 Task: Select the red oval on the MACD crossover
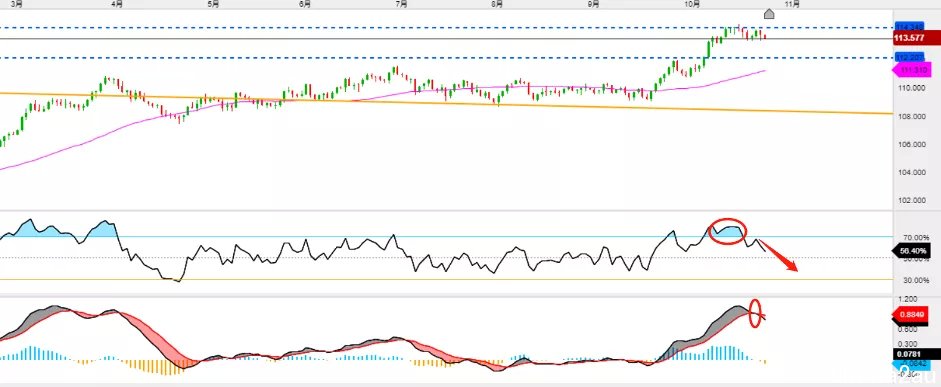(x=756, y=313)
